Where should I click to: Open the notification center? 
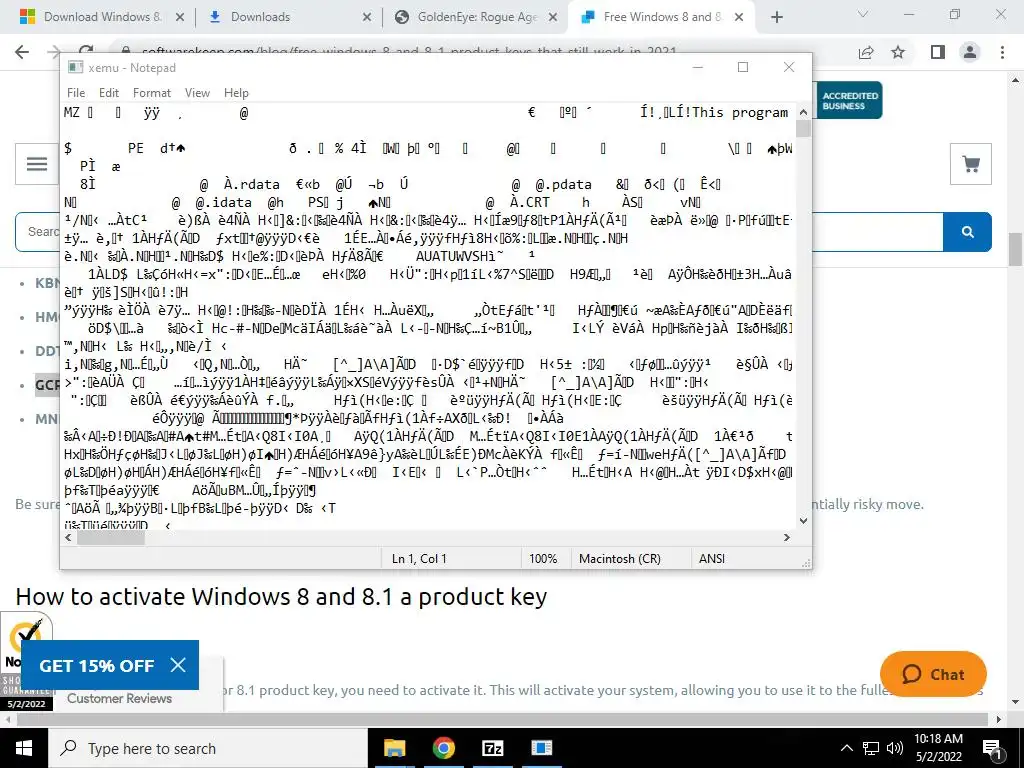[x=992, y=748]
